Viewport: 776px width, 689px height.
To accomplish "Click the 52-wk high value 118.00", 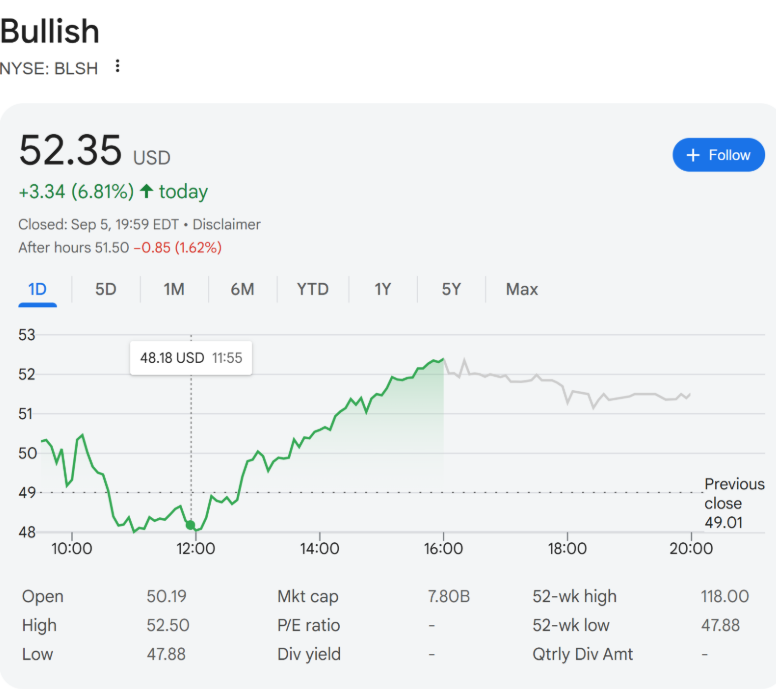I will click(724, 596).
